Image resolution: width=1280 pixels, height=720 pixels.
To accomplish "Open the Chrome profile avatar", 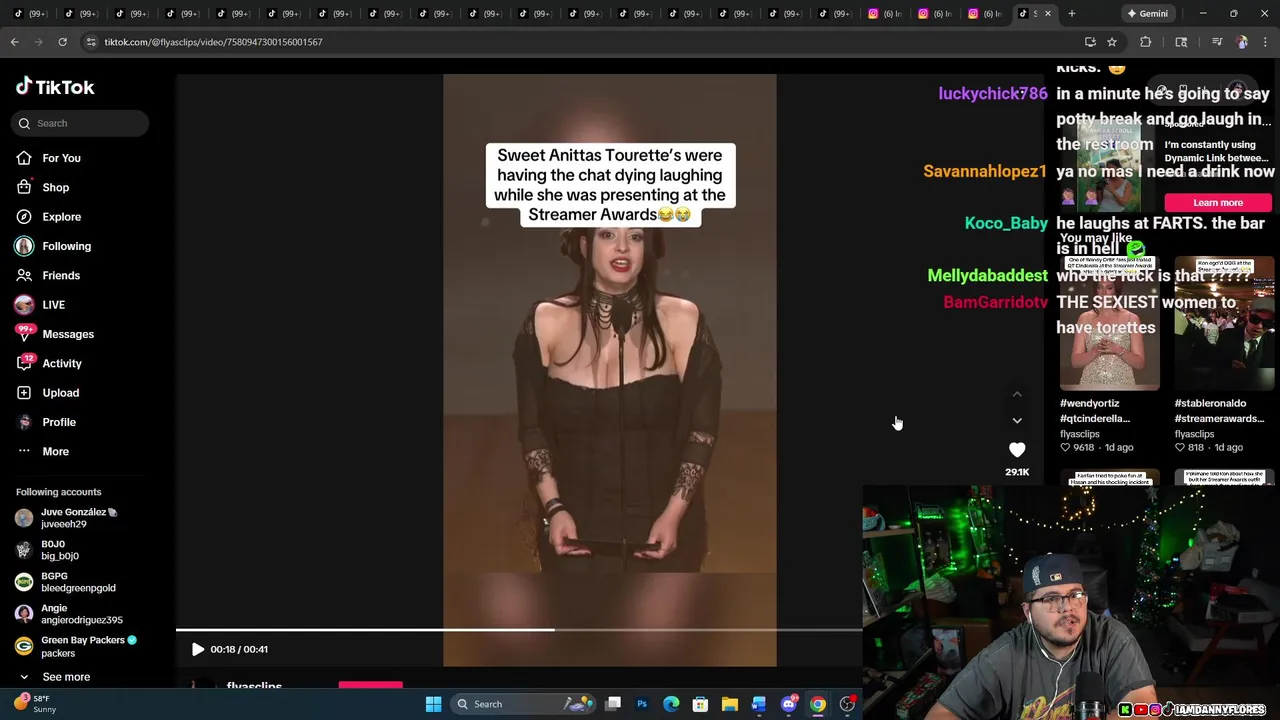I will (1242, 42).
